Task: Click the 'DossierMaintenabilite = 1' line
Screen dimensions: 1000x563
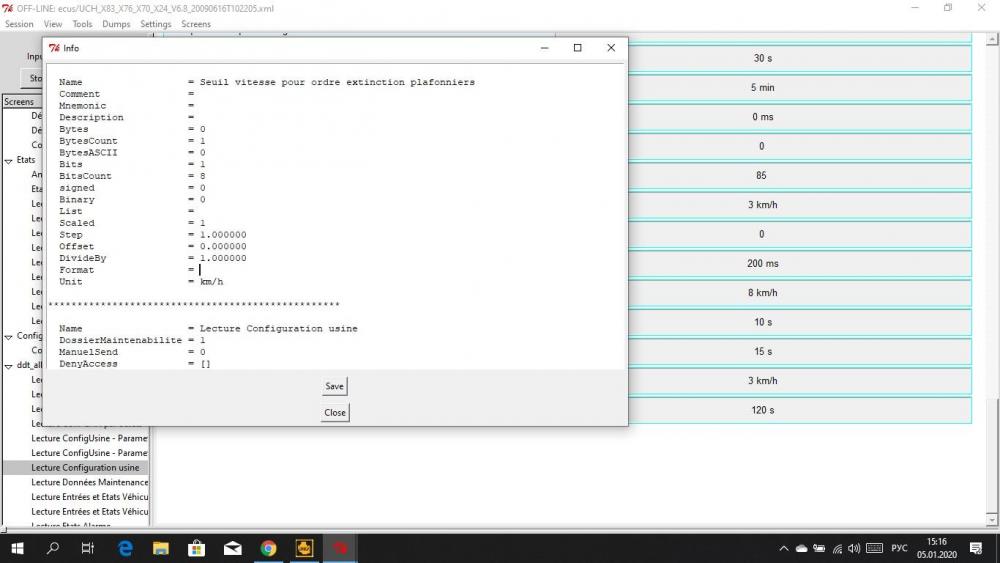Action: pyautogui.click(x=132, y=340)
